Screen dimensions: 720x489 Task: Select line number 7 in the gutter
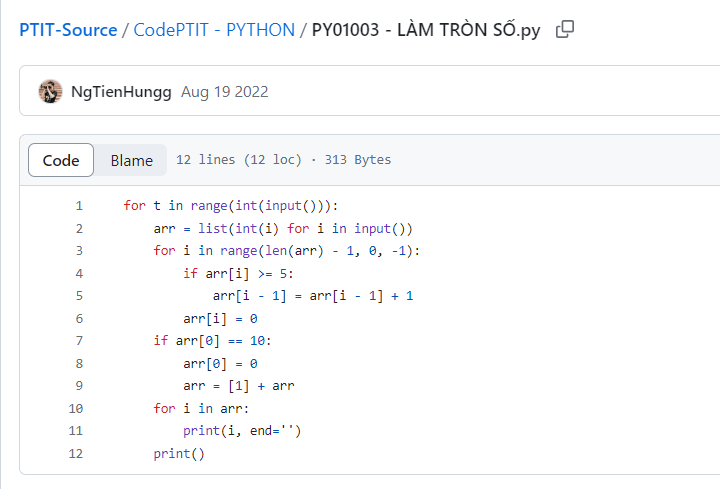tap(79, 341)
